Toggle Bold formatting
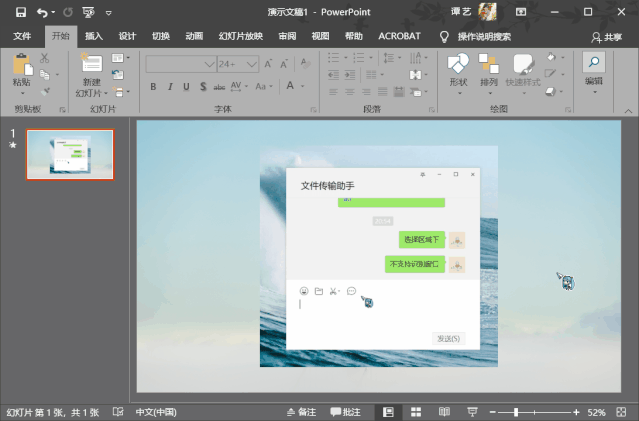Viewport: 639px width, 421px height. 153,86
